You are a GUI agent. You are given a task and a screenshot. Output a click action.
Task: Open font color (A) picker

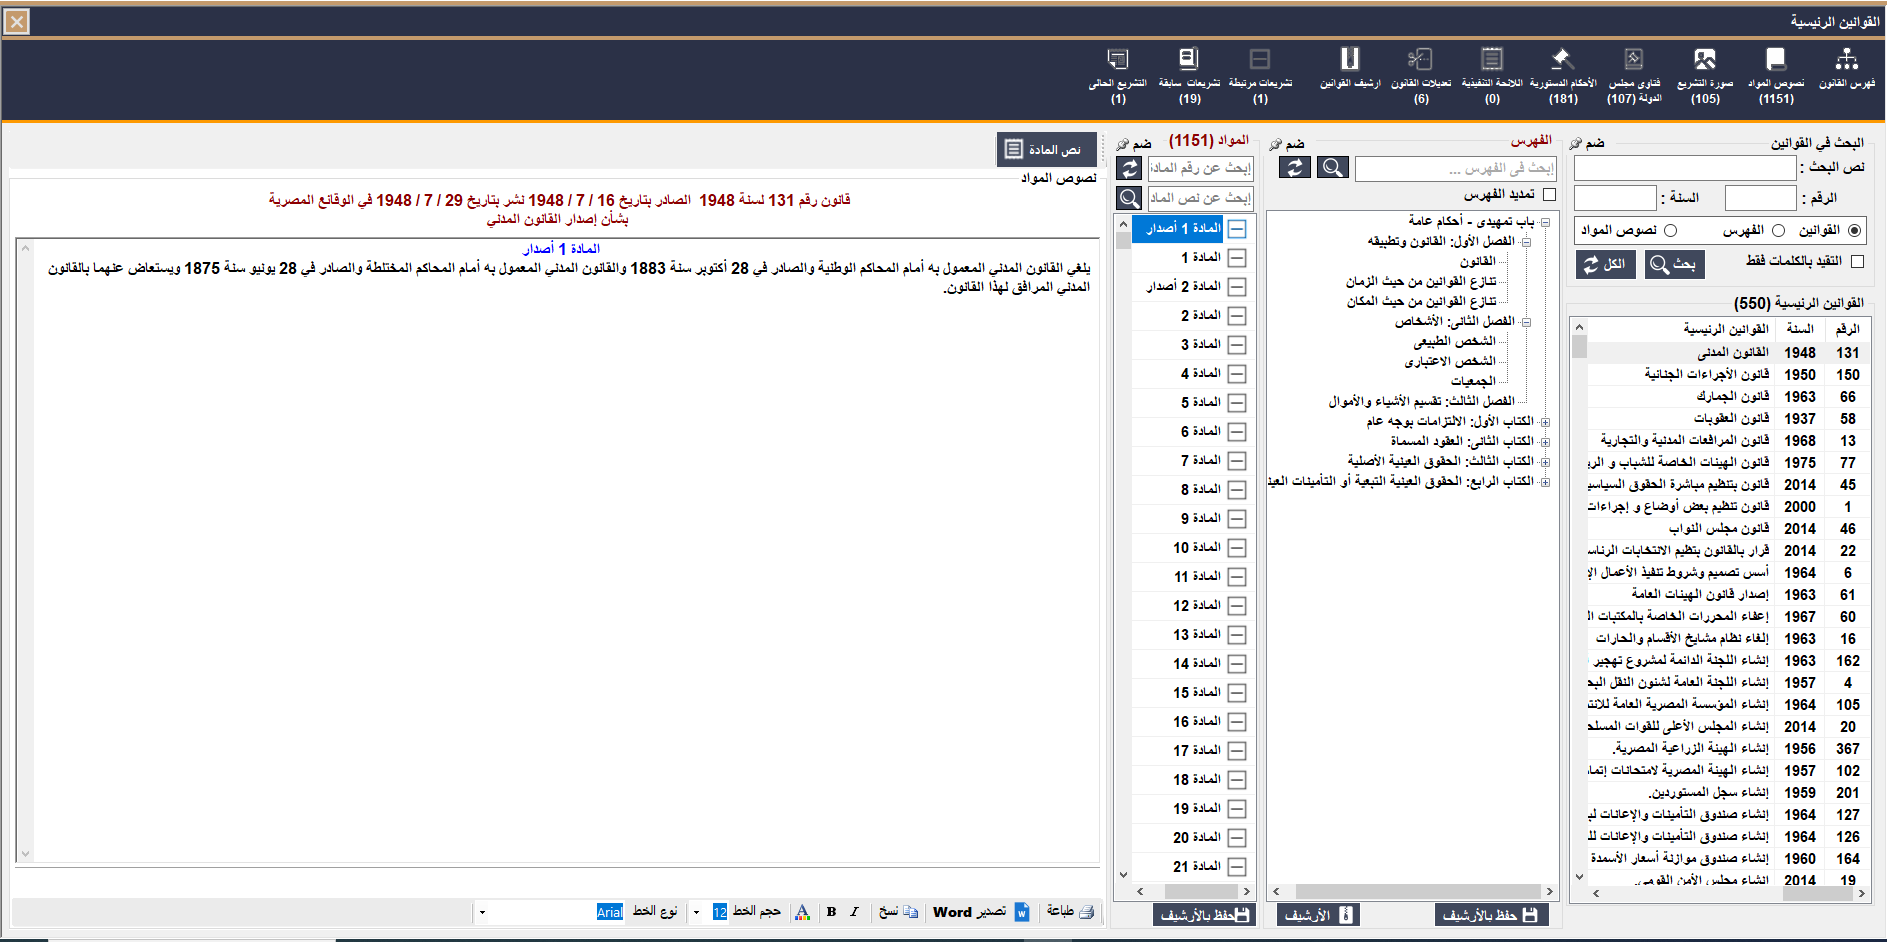pos(802,912)
